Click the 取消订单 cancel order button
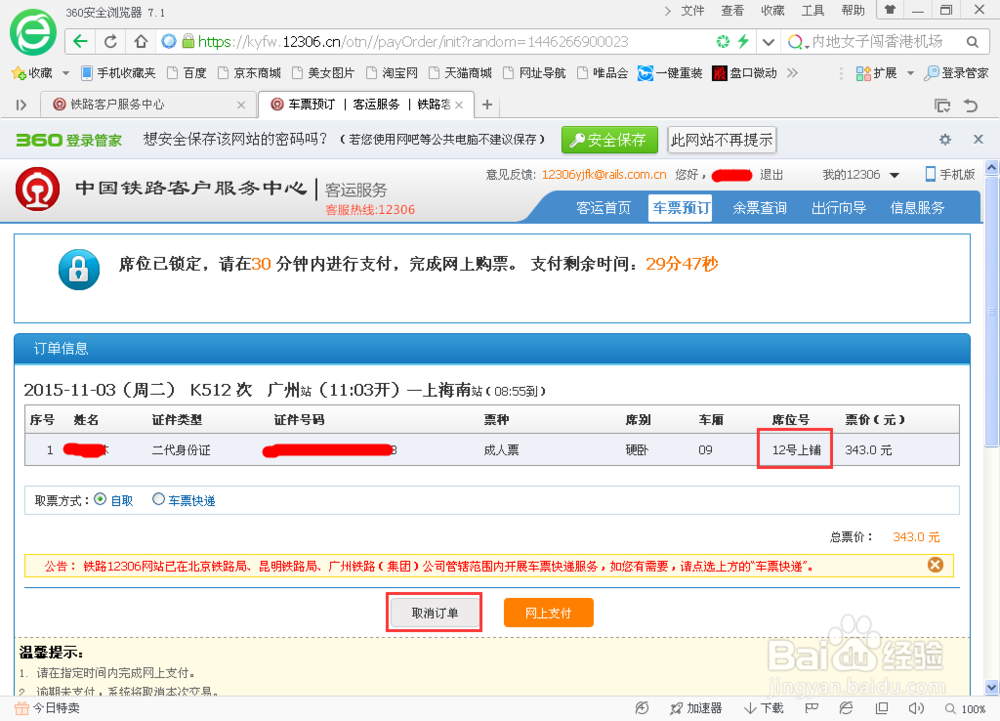This screenshot has height=721, width=1000. 434,612
